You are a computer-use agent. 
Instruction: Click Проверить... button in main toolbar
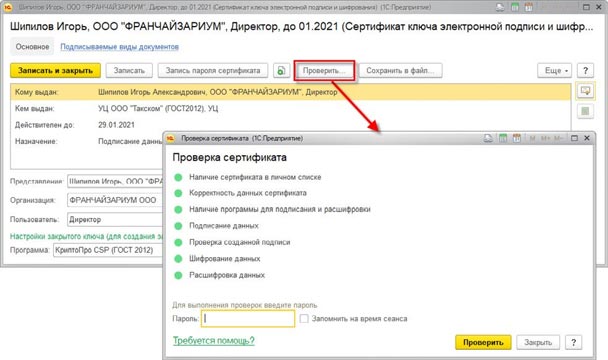click(x=324, y=71)
